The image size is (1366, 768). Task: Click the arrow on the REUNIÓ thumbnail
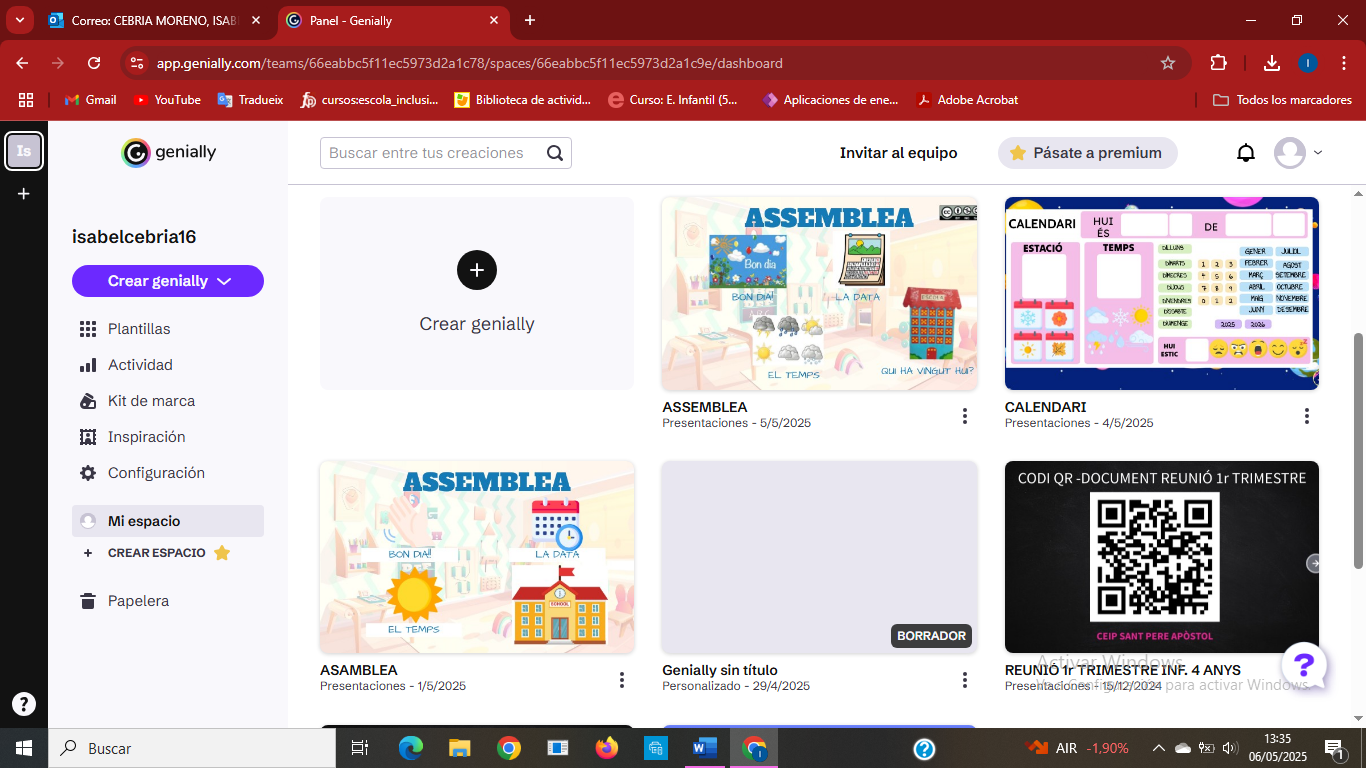(x=1314, y=564)
